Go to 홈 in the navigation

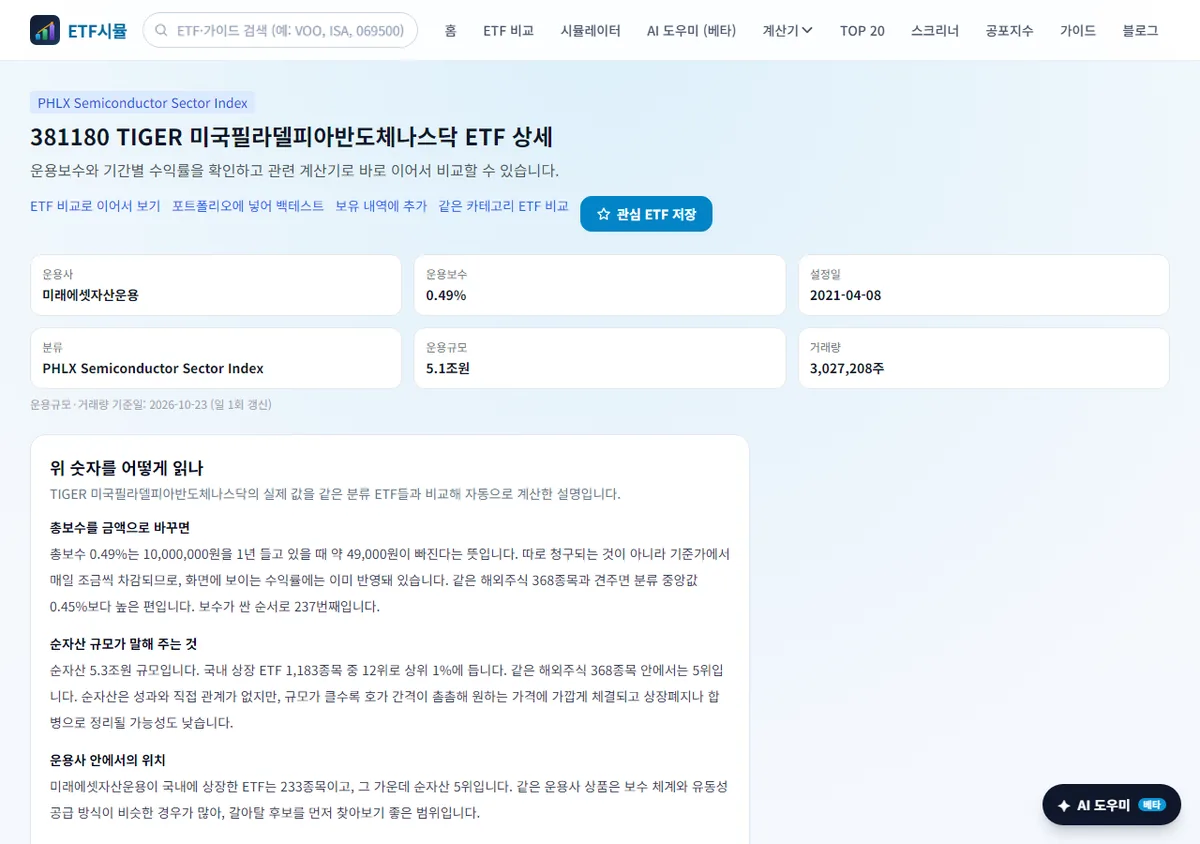[x=450, y=30]
